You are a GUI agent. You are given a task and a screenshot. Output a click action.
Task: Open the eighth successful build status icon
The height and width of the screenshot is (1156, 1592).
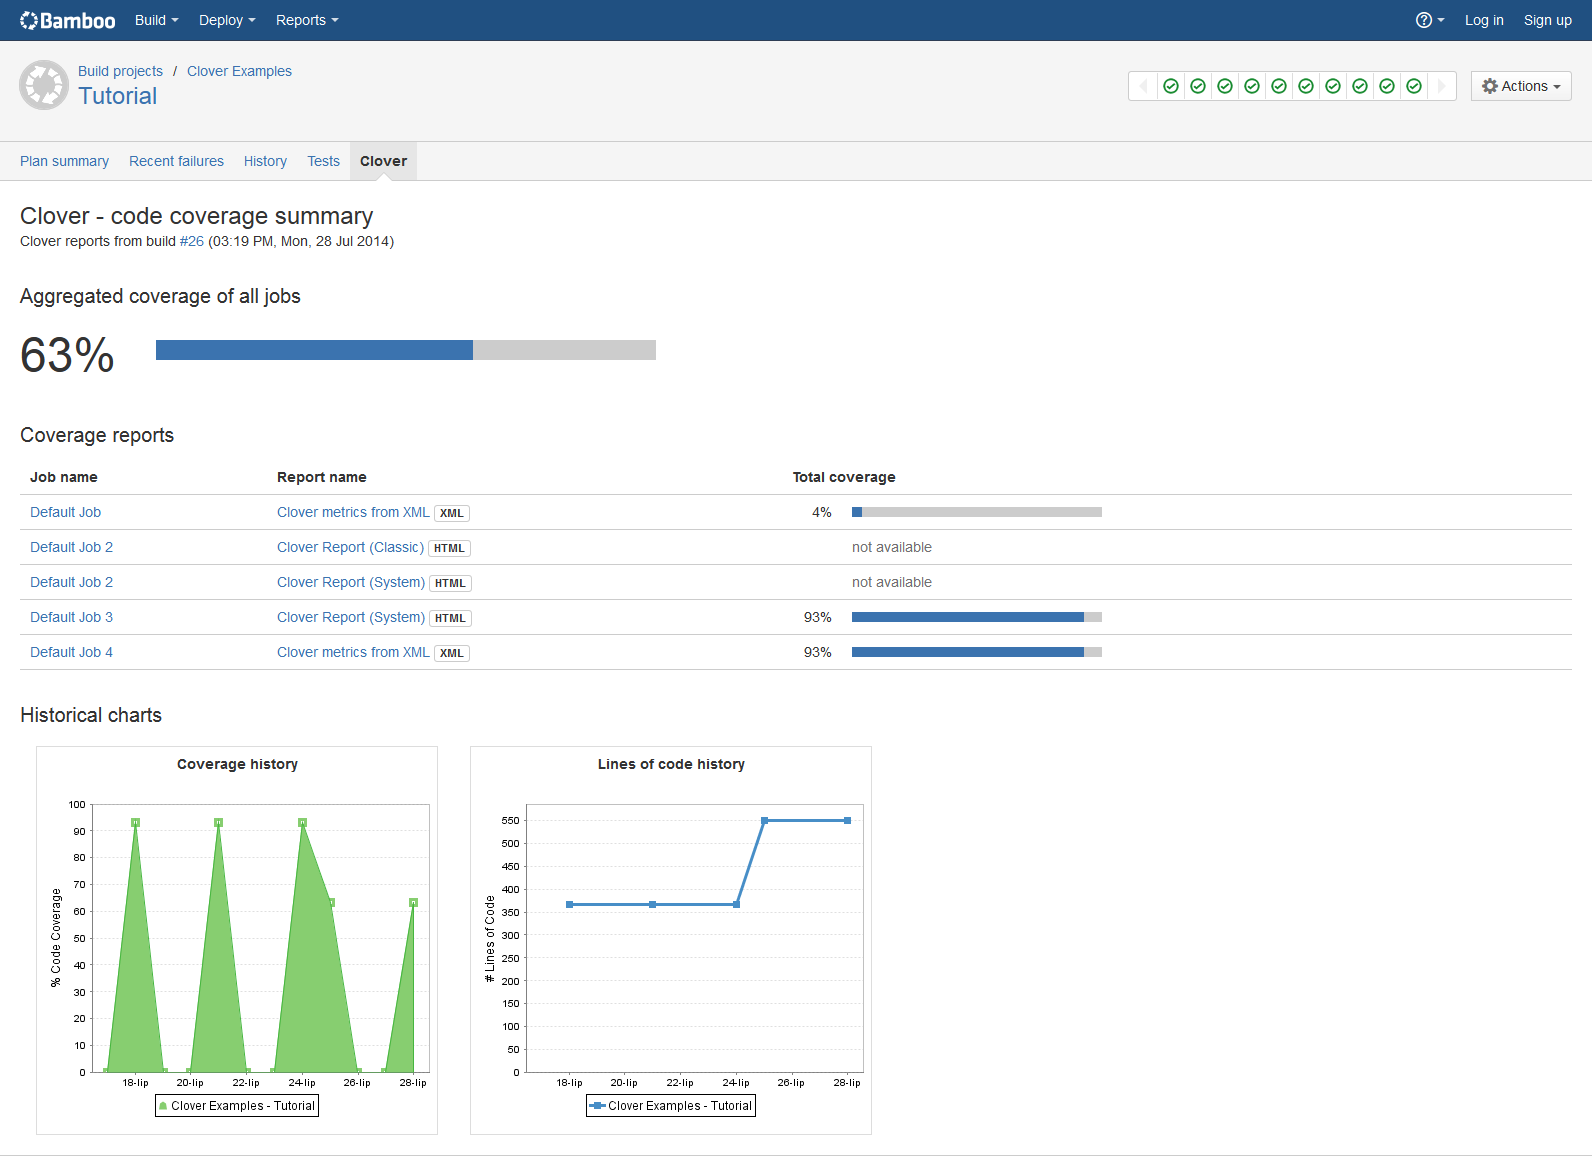click(x=1360, y=86)
